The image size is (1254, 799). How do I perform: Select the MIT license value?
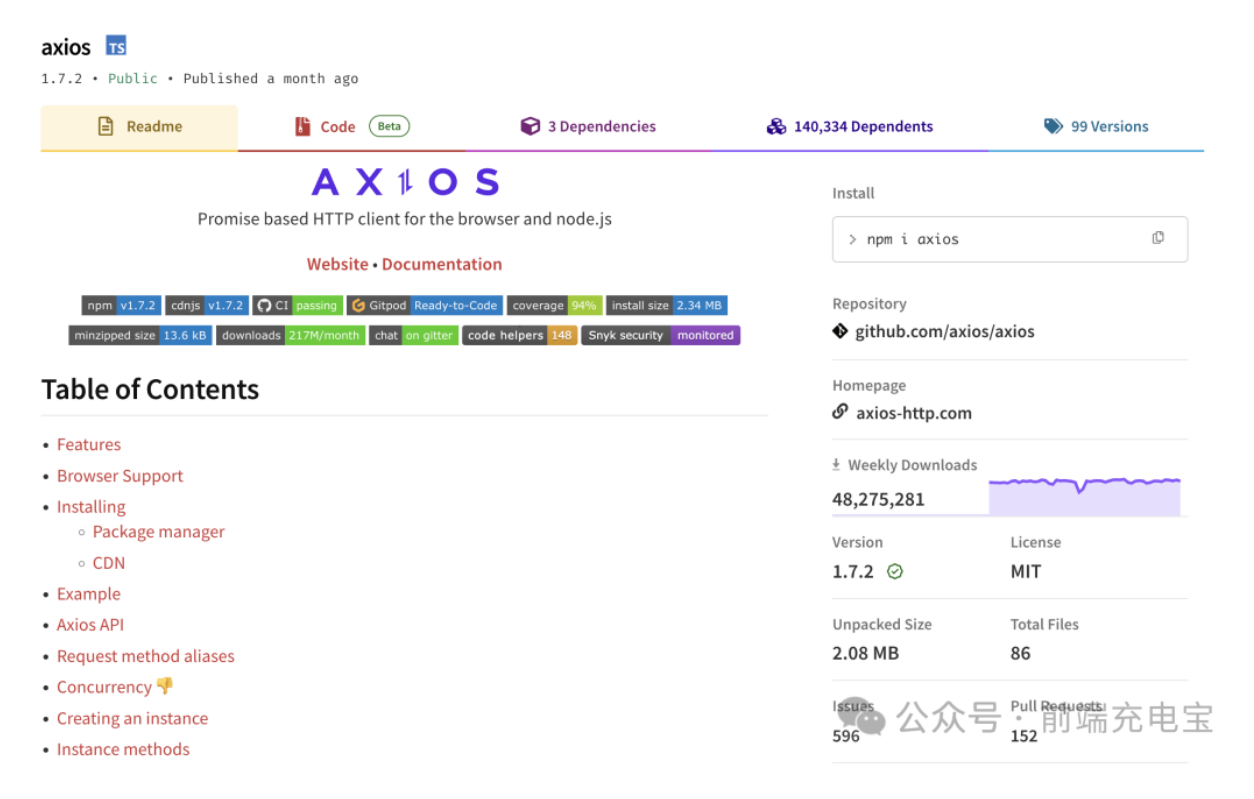click(1026, 572)
